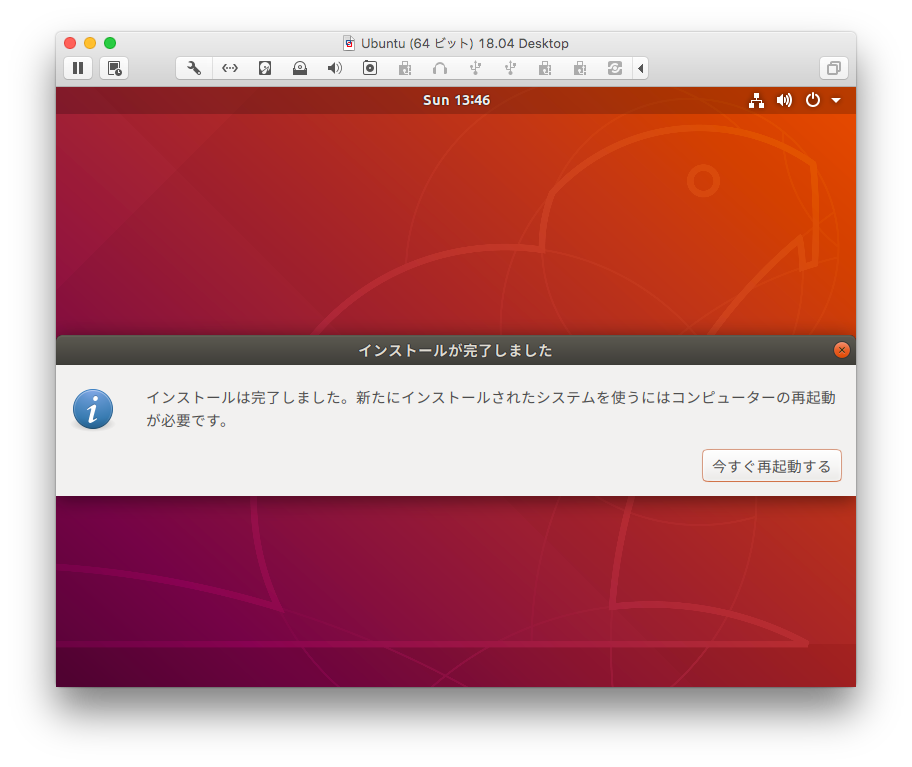Open Ubuntu wired network status icon

pos(756,101)
